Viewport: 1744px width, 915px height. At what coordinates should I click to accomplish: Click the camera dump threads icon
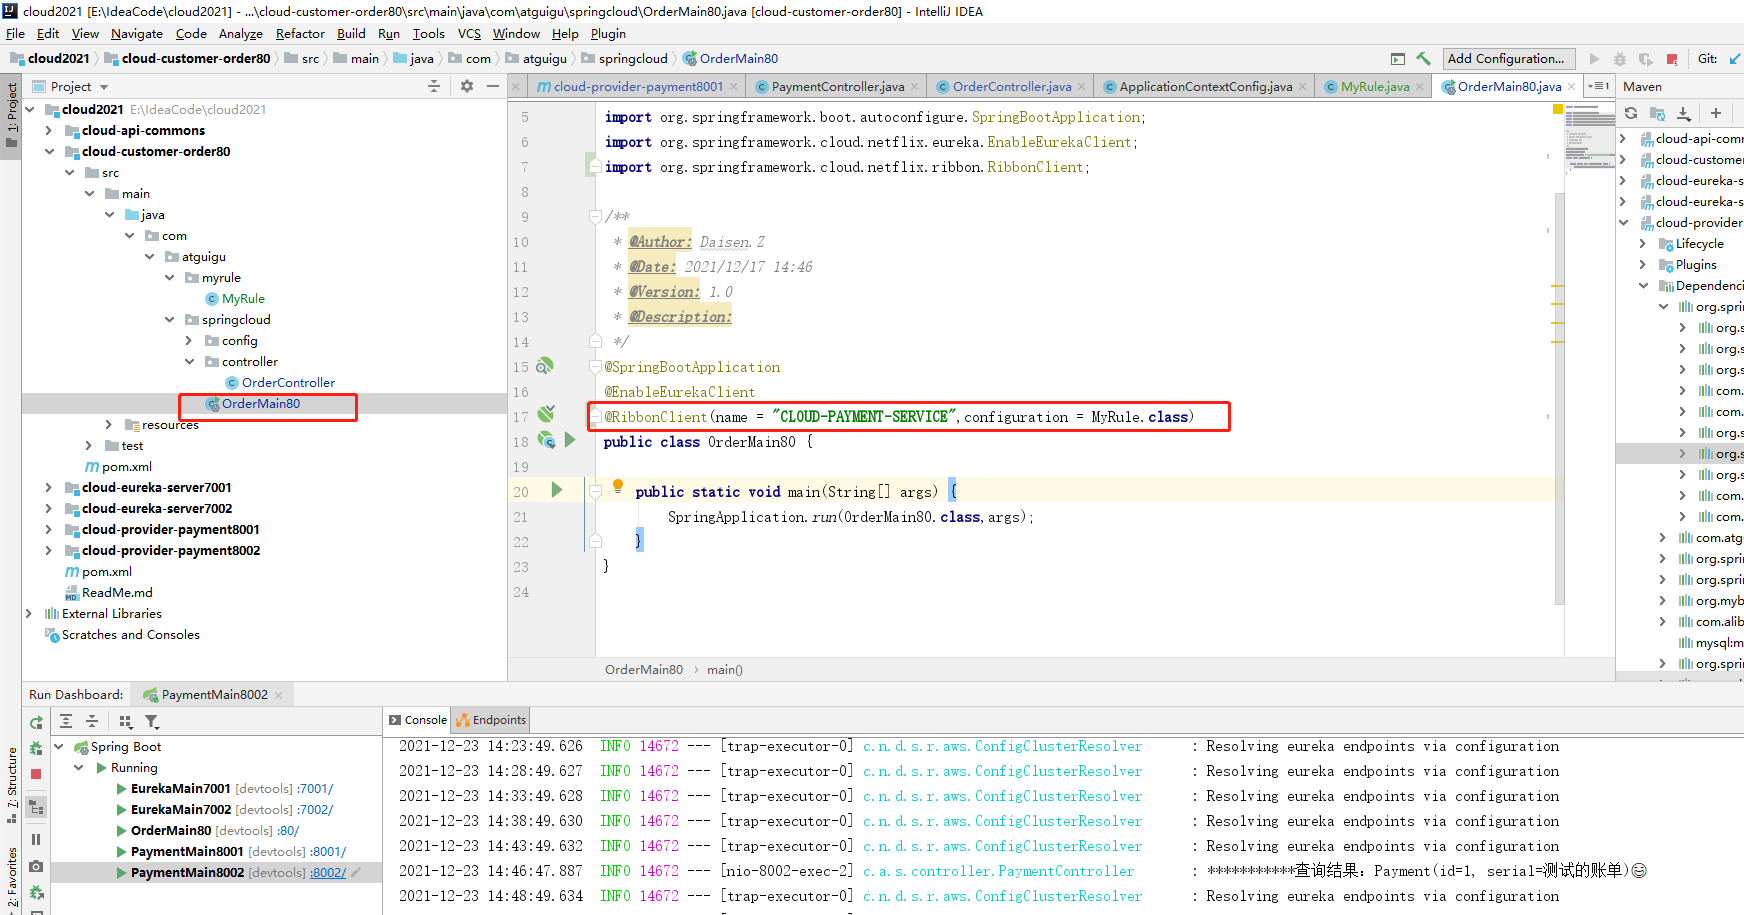coord(36,866)
